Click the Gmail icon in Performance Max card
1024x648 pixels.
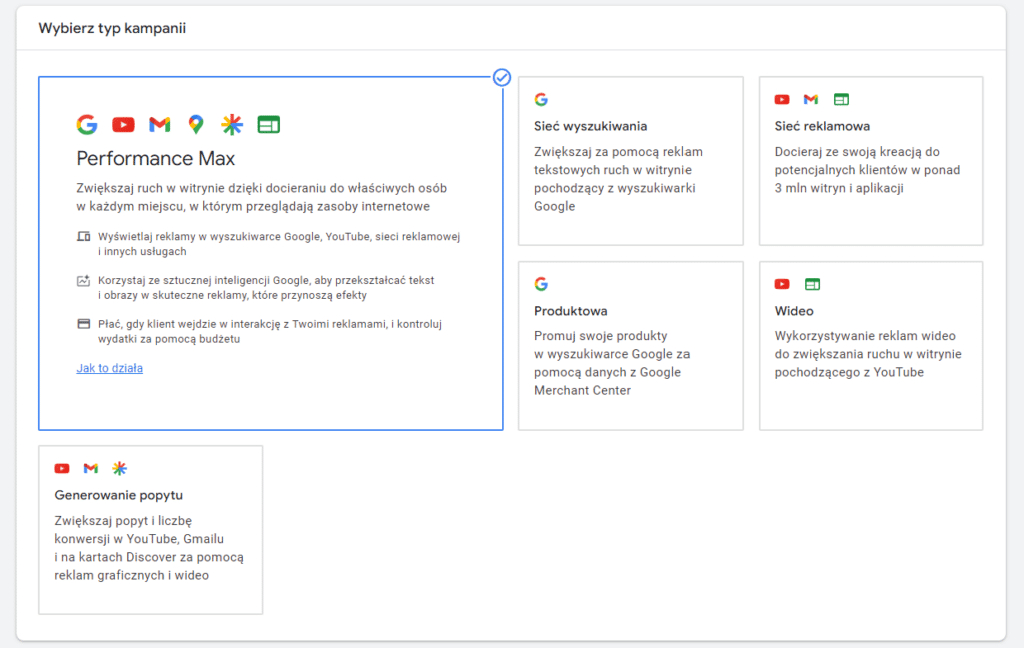click(x=159, y=125)
